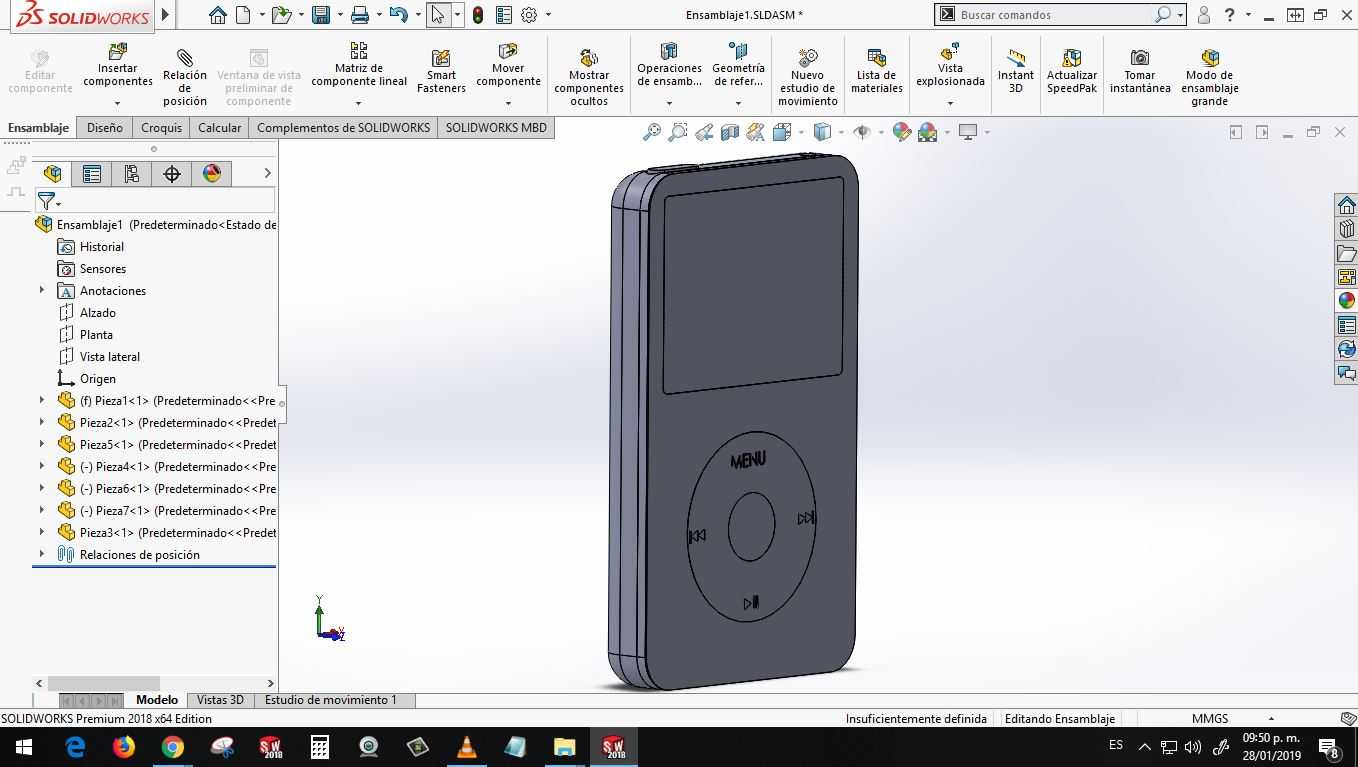This screenshot has width=1358, height=767.
Task: Select Origen in feature tree
Action: (x=97, y=379)
